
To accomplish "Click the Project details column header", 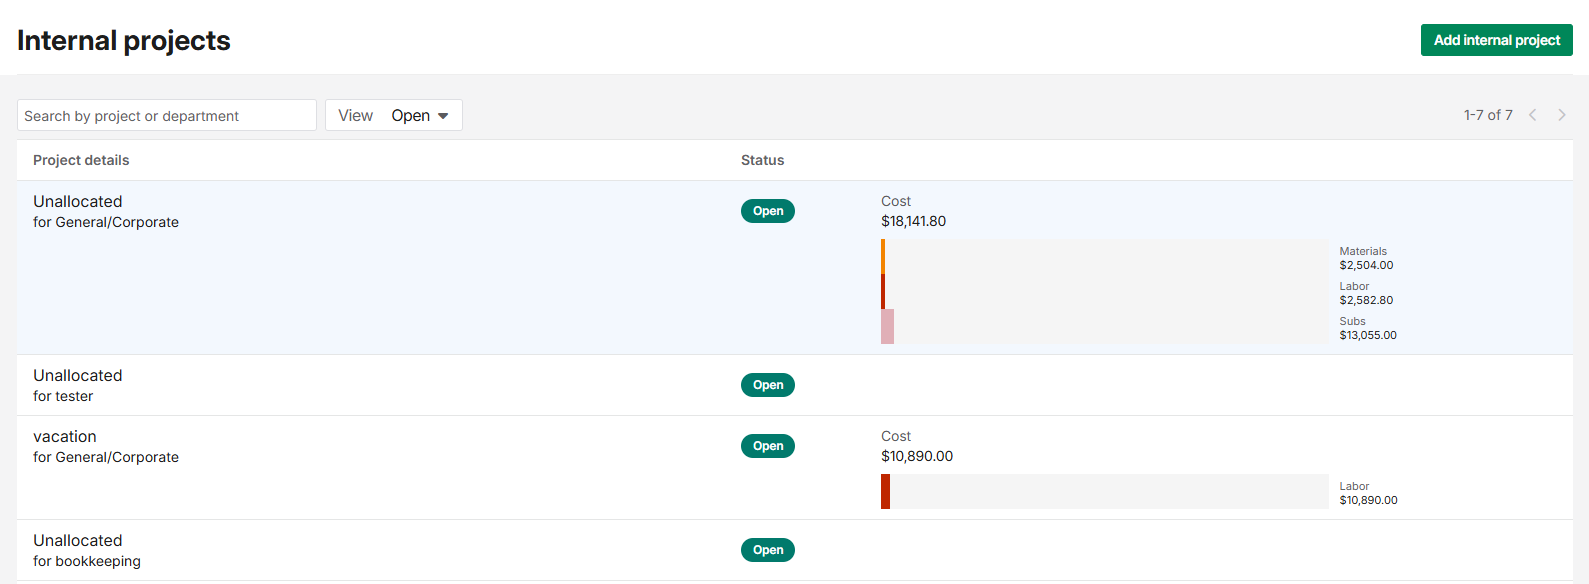I will tap(81, 160).
